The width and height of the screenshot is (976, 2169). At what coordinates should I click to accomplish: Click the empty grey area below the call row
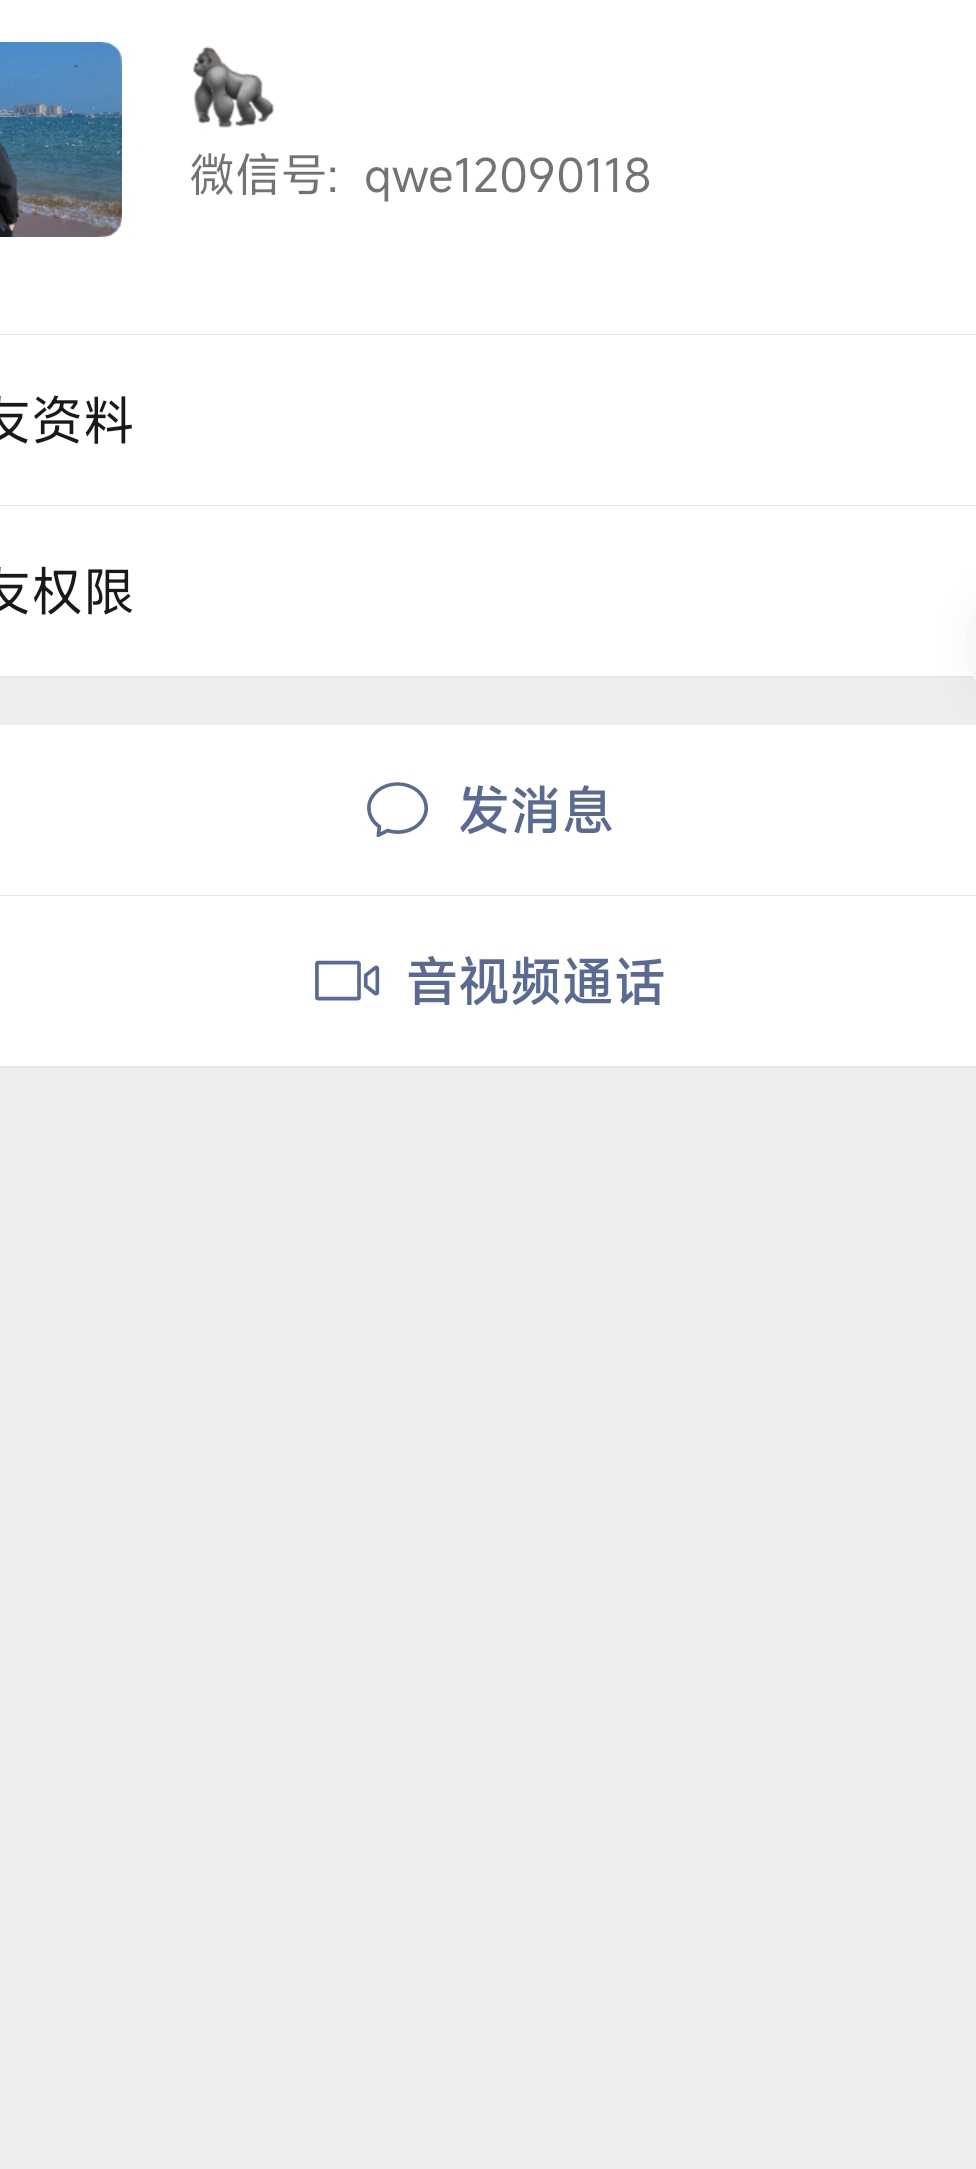488,1600
